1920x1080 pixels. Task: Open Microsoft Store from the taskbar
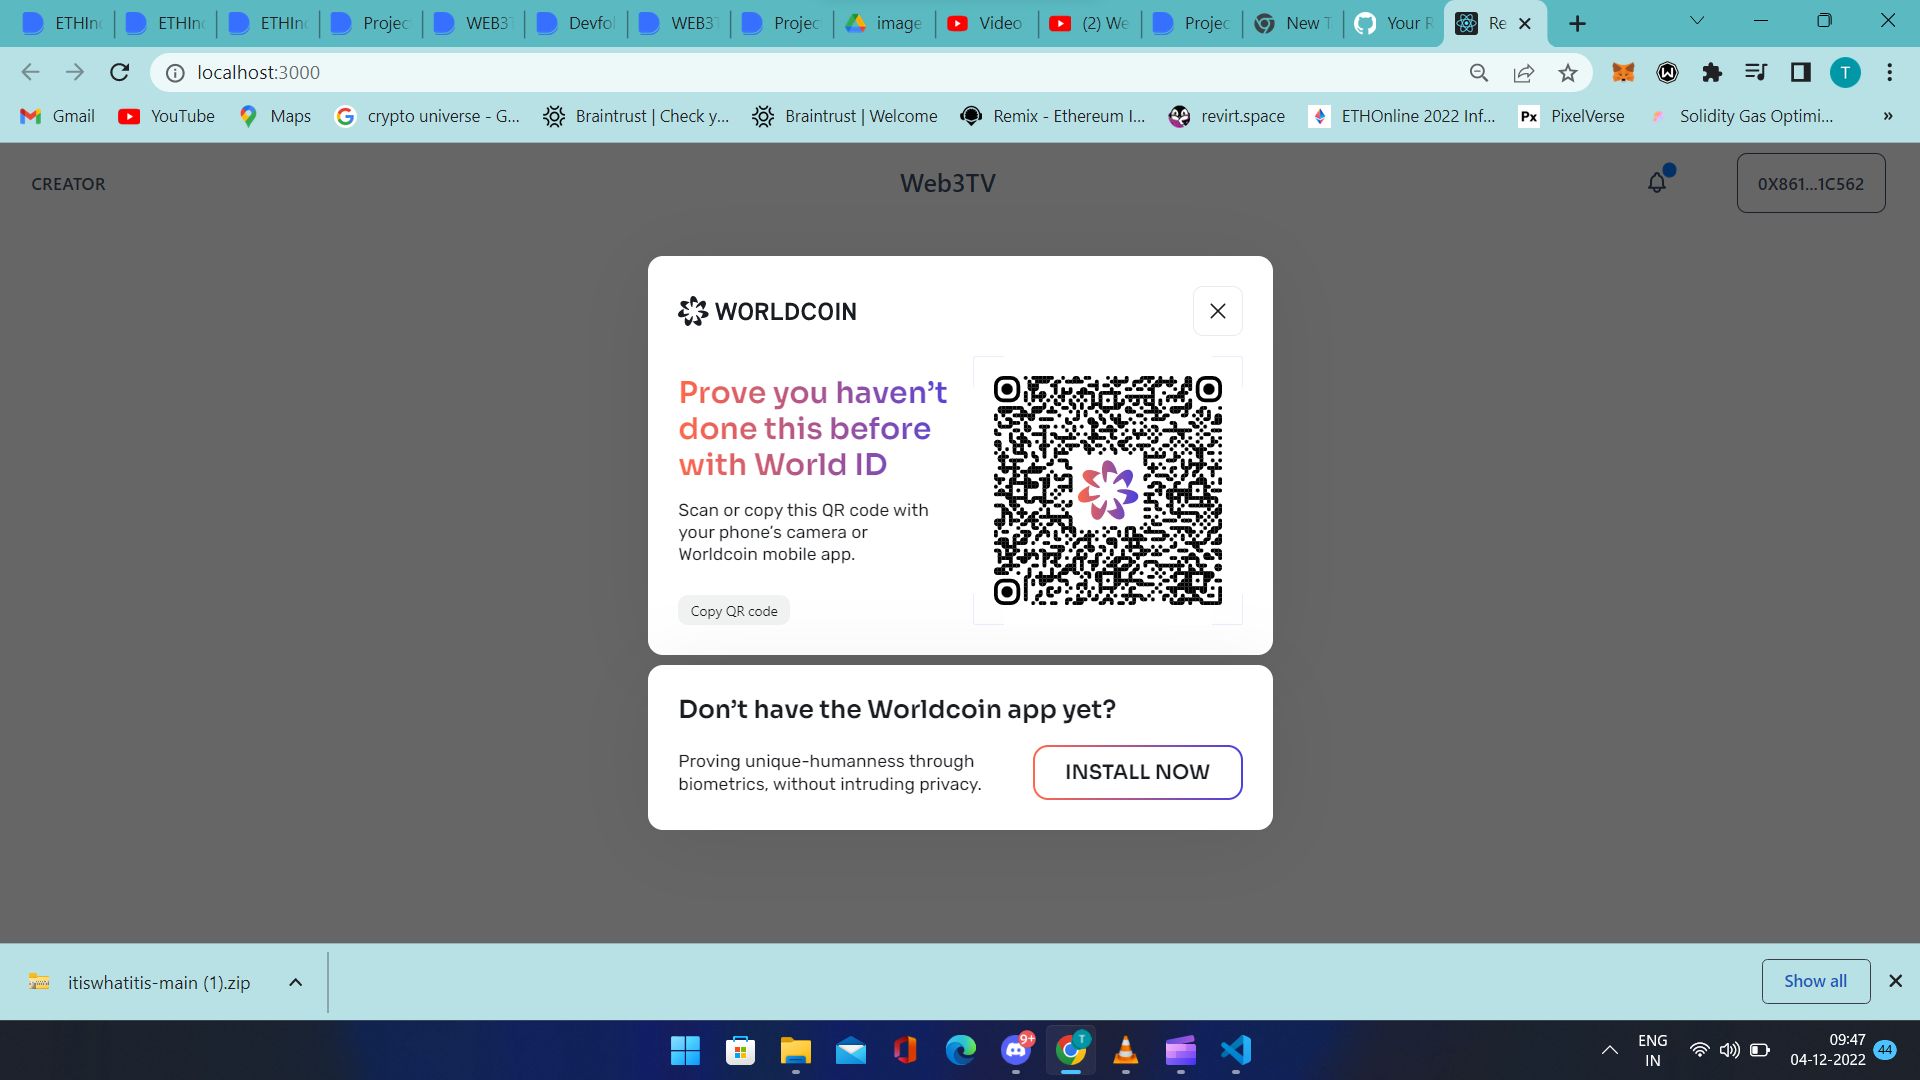pos(740,1050)
